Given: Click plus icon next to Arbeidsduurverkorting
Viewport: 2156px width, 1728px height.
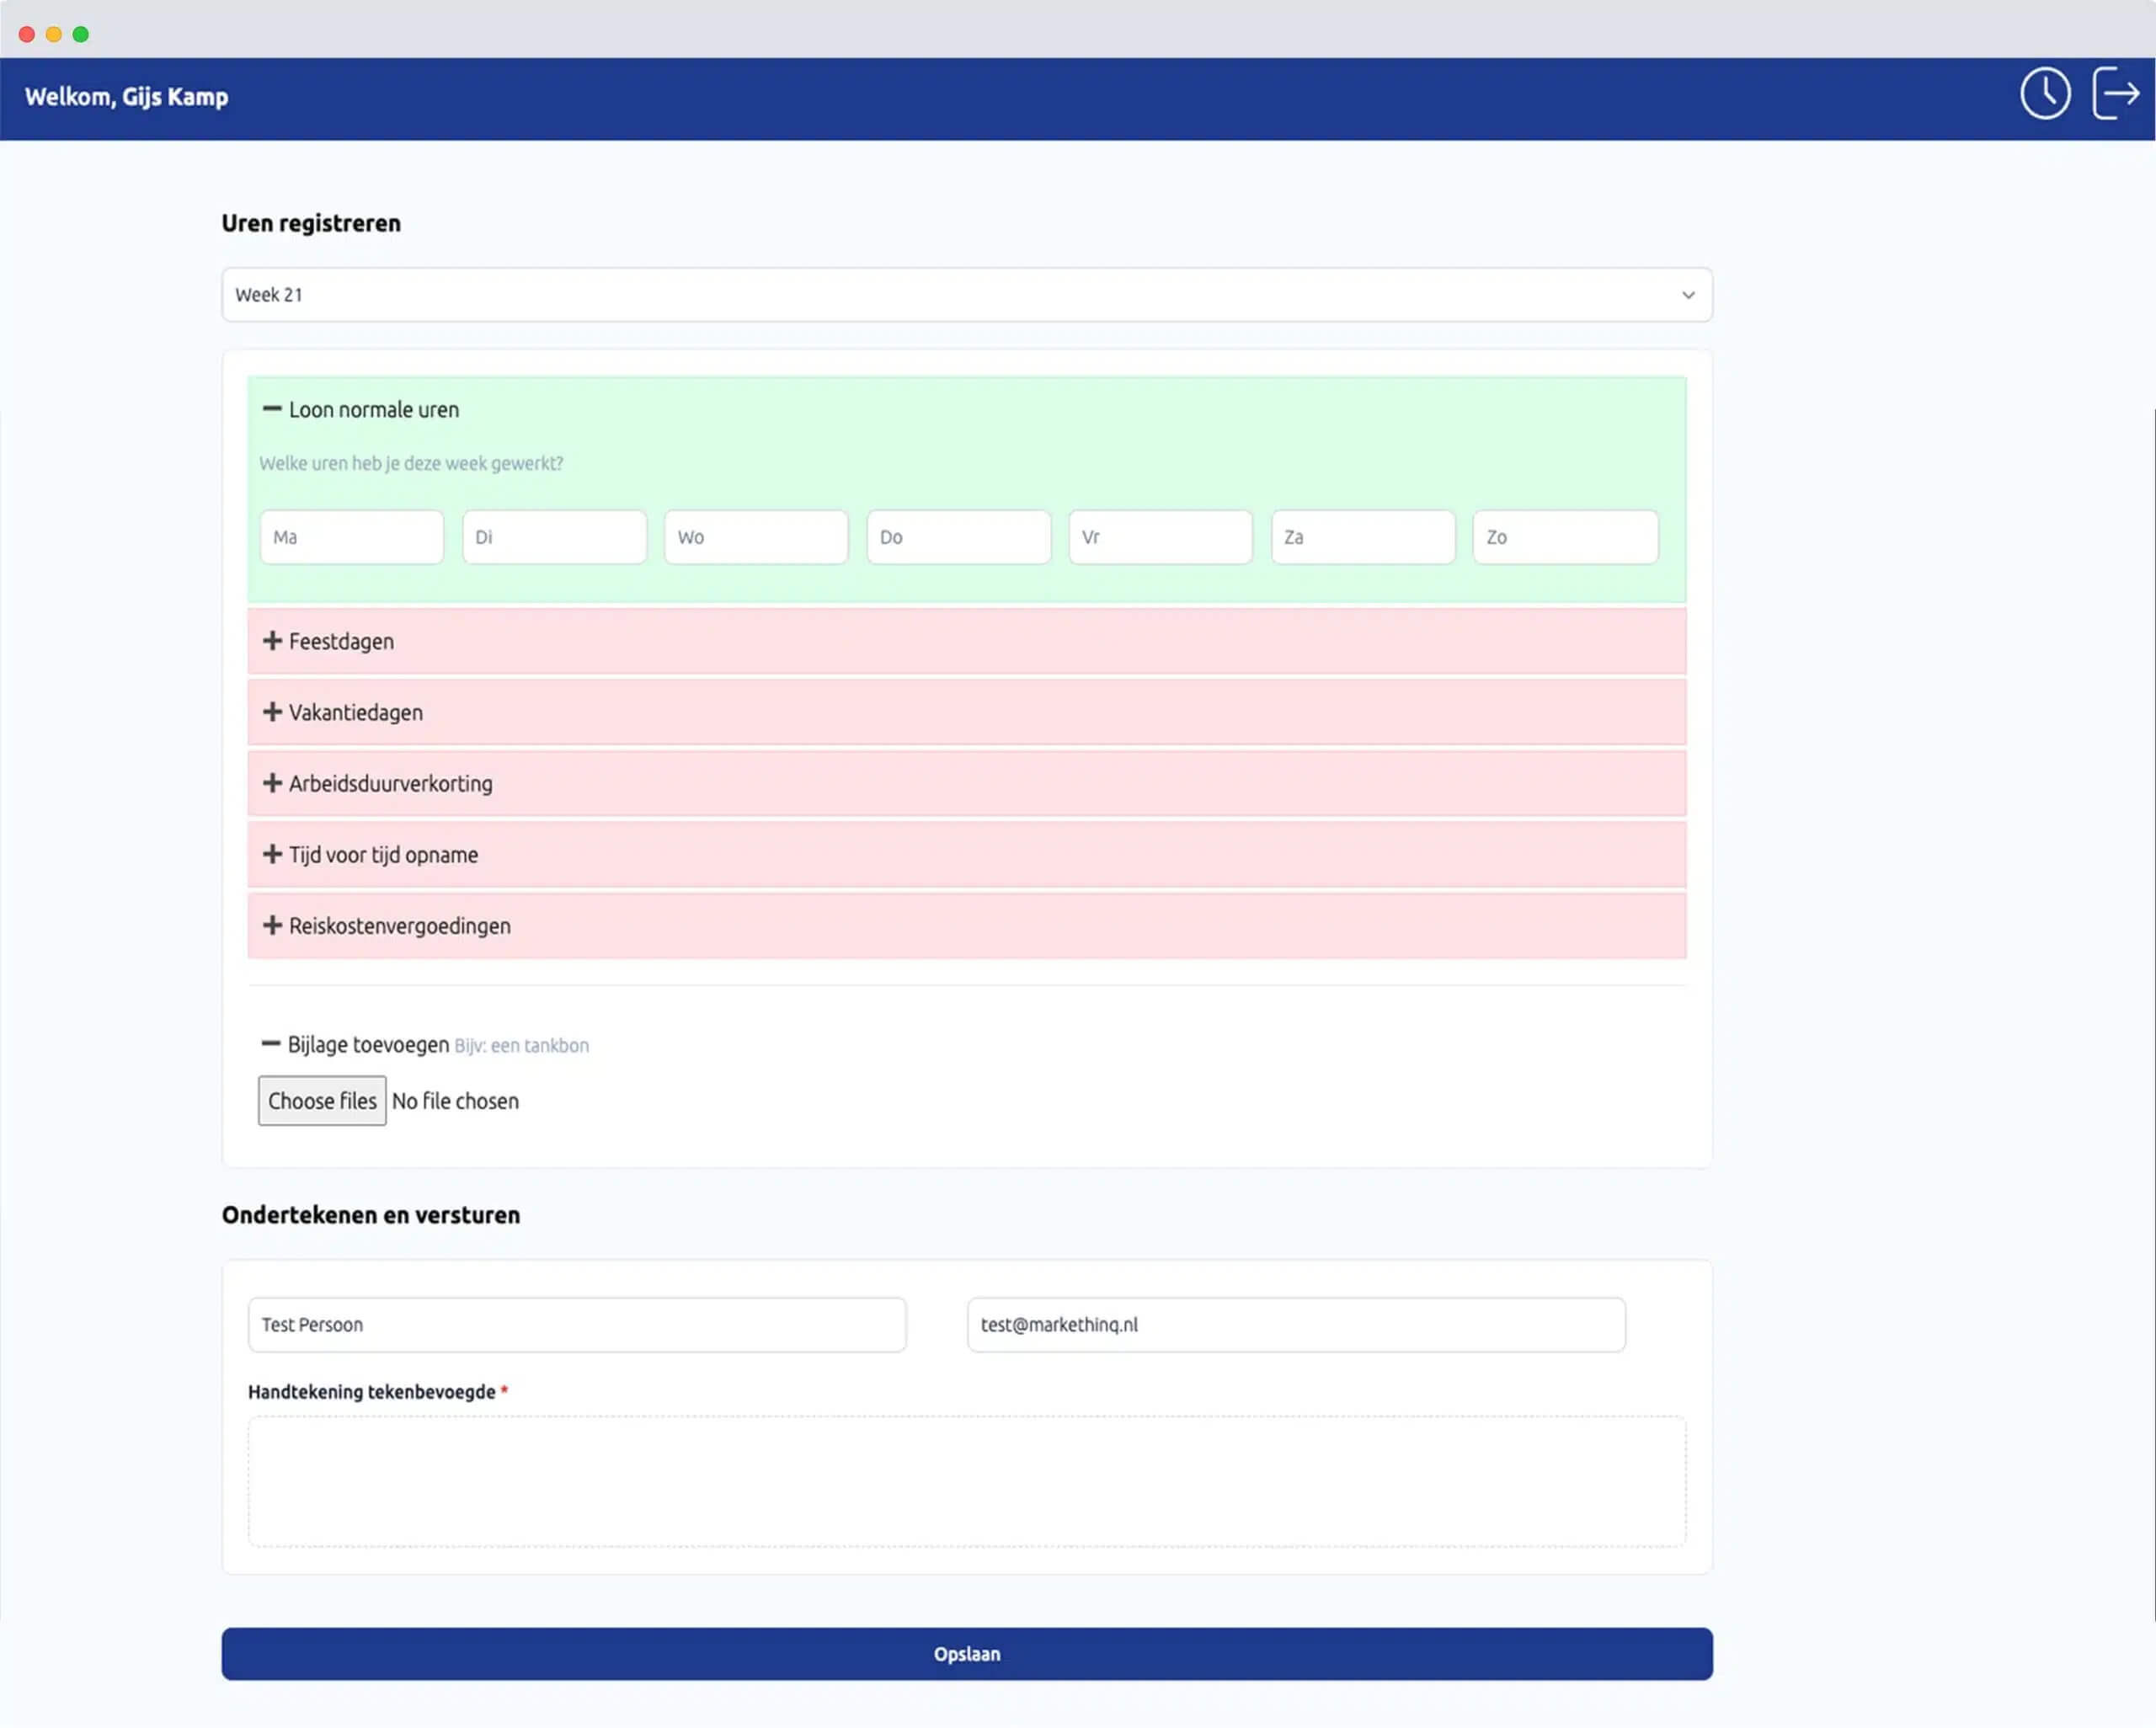Looking at the screenshot, I should point(271,783).
